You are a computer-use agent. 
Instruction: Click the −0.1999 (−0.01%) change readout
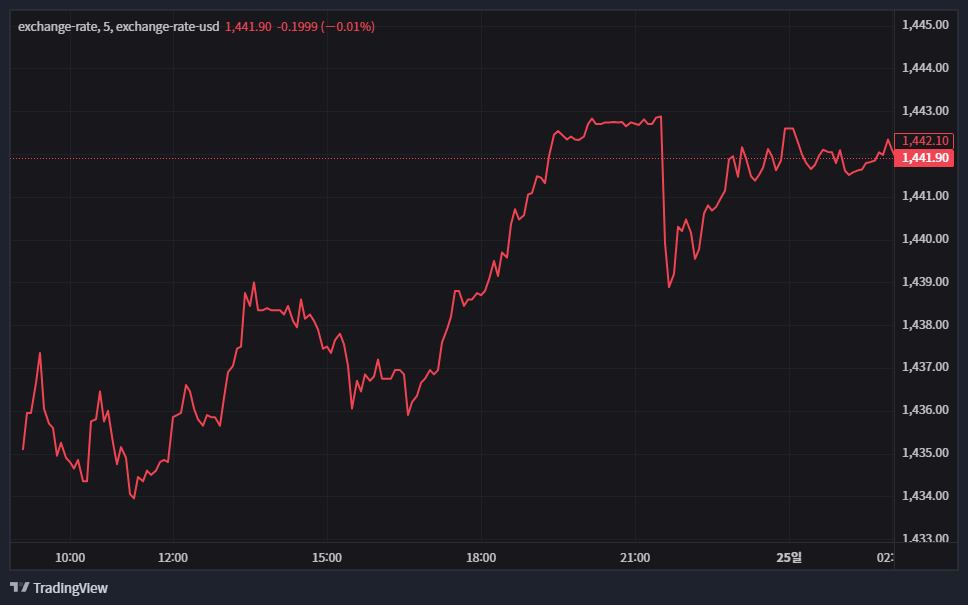click(x=325, y=27)
